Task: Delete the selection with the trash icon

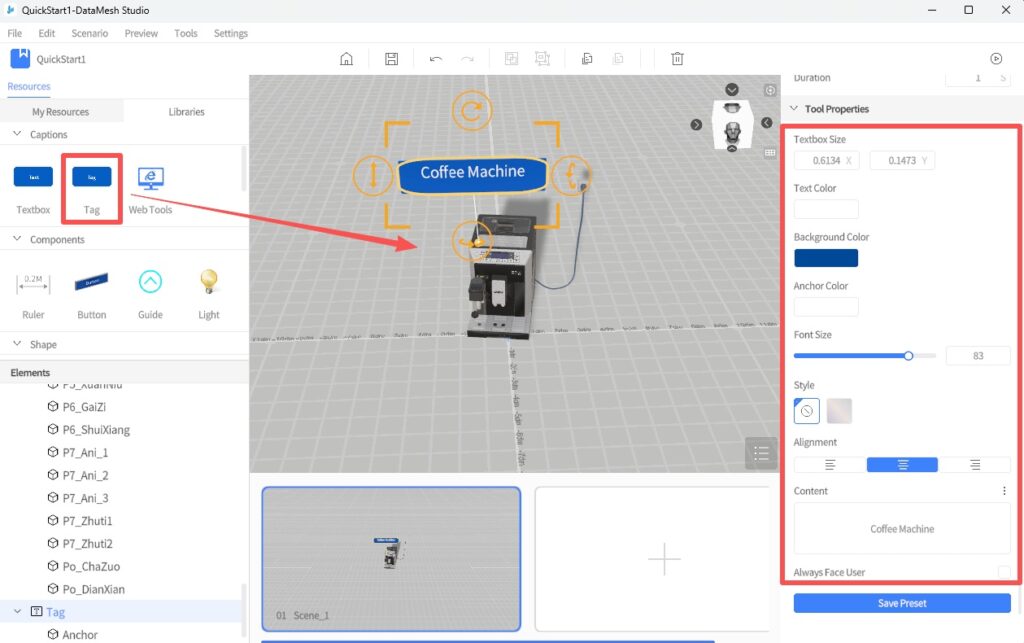Action: tap(677, 59)
